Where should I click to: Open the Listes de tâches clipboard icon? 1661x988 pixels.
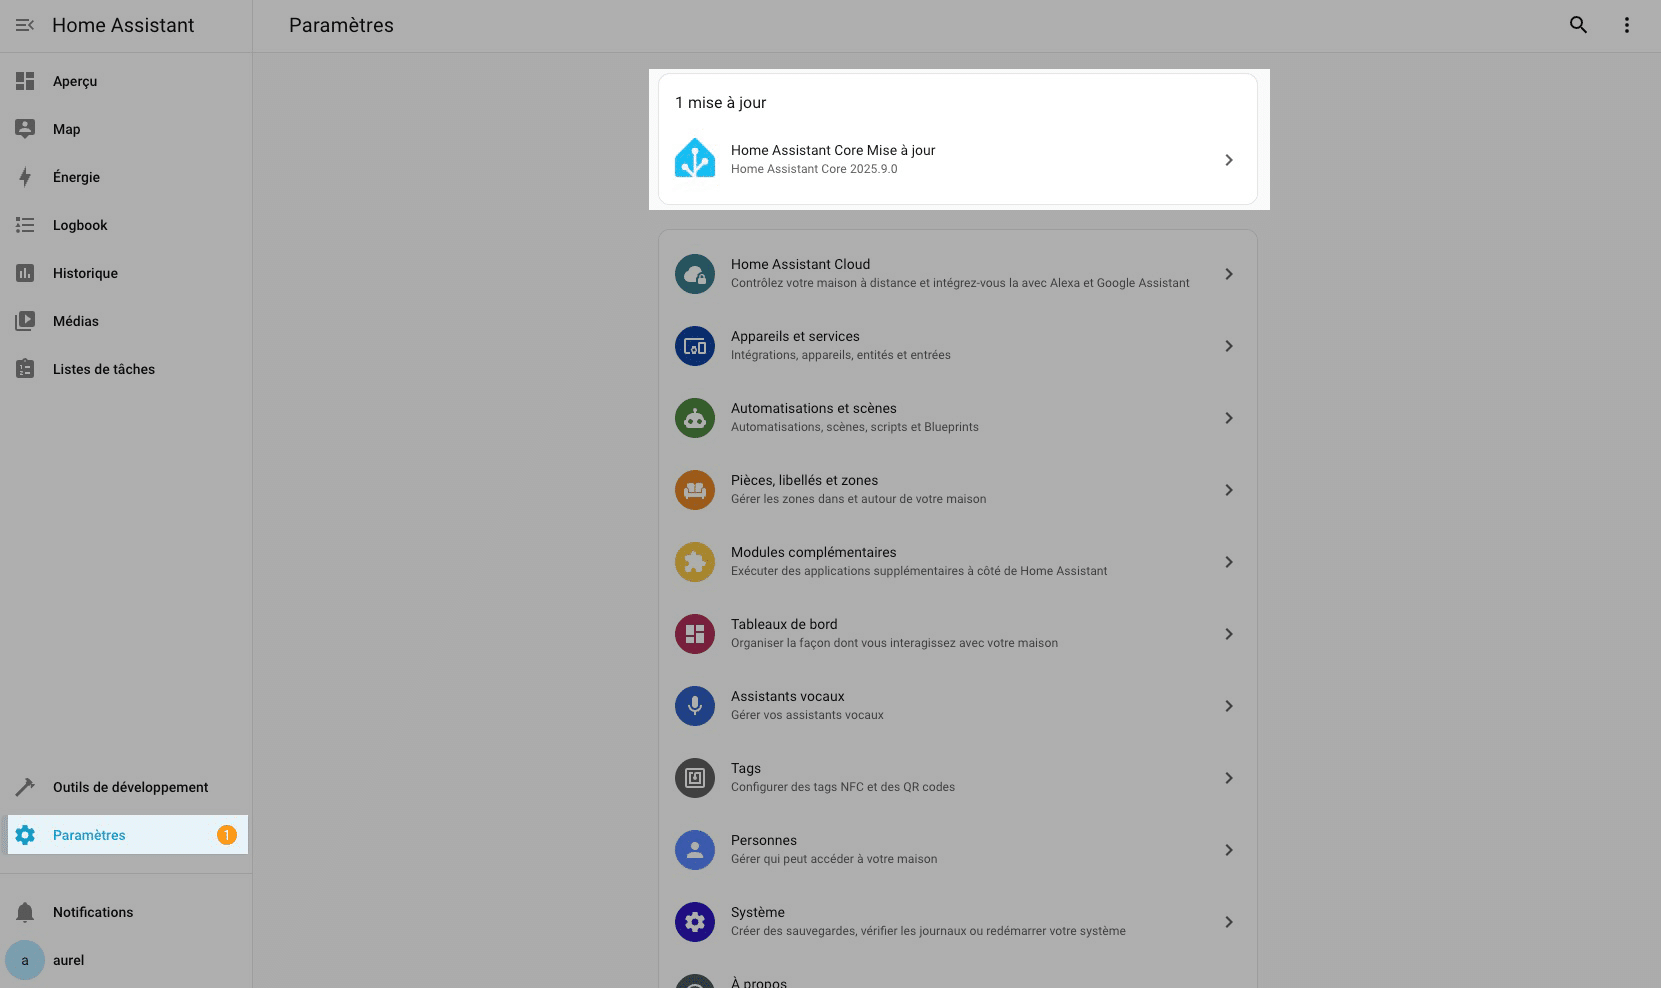tap(25, 369)
